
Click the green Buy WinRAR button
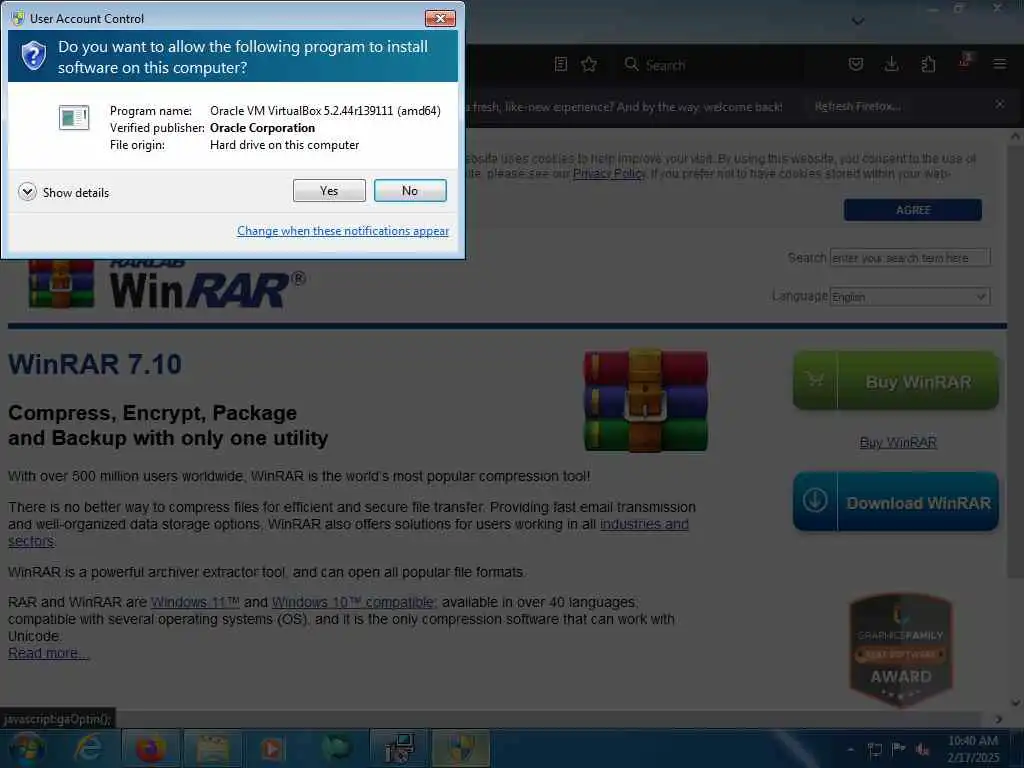pos(895,381)
